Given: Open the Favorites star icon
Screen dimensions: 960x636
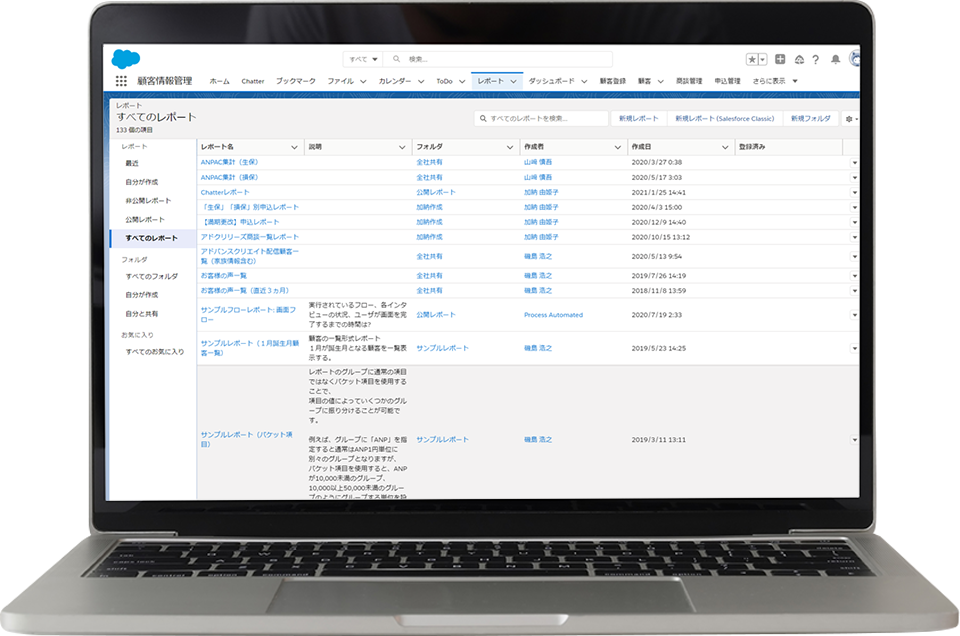Looking at the screenshot, I should click(752, 60).
